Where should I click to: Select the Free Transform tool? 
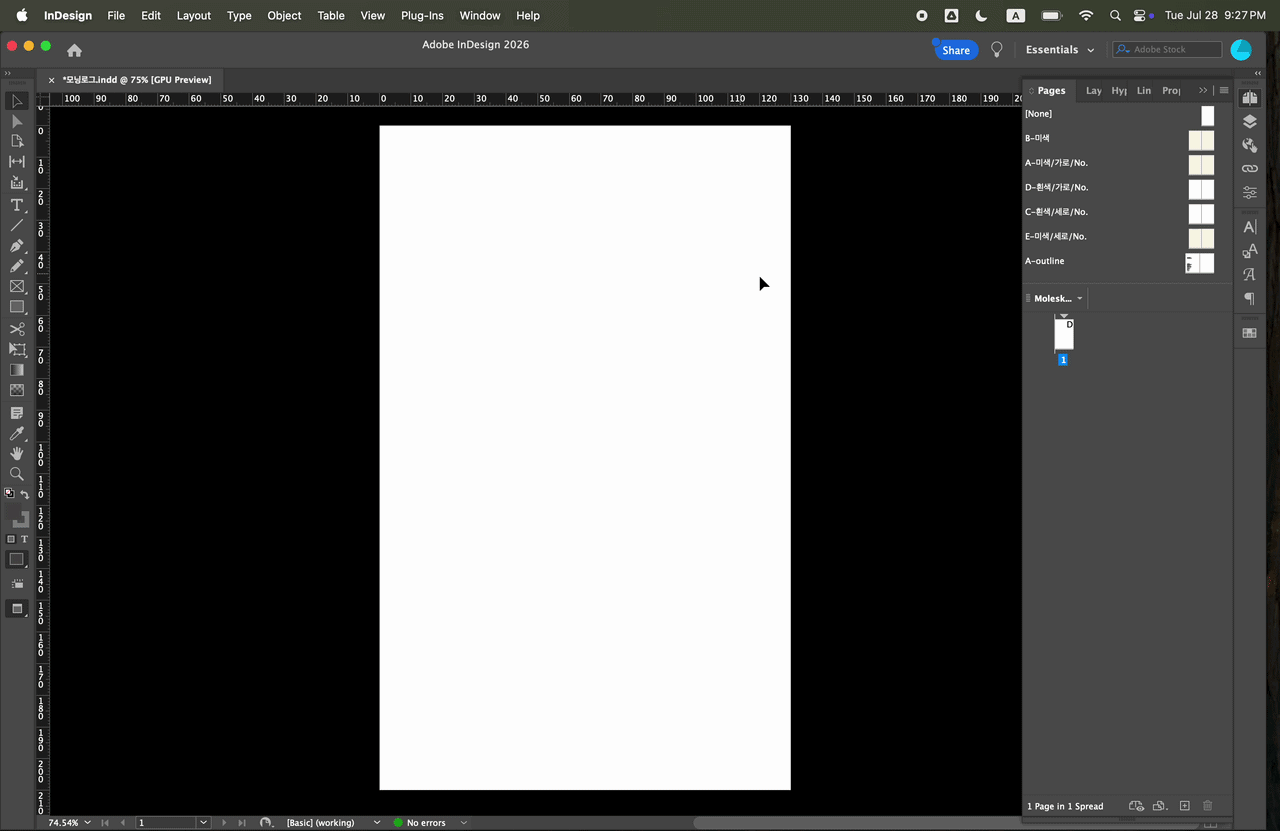[17, 349]
